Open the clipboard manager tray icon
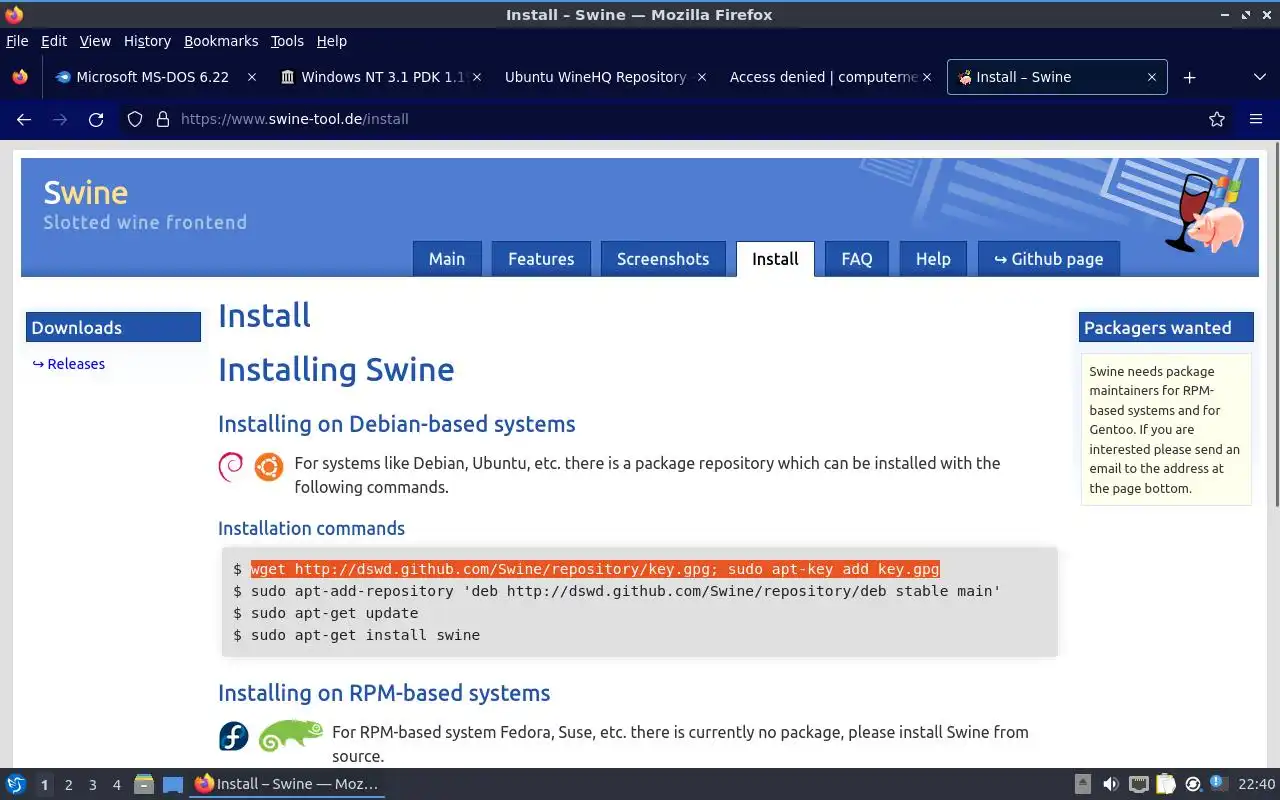This screenshot has height=800, width=1280. (x=1165, y=784)
